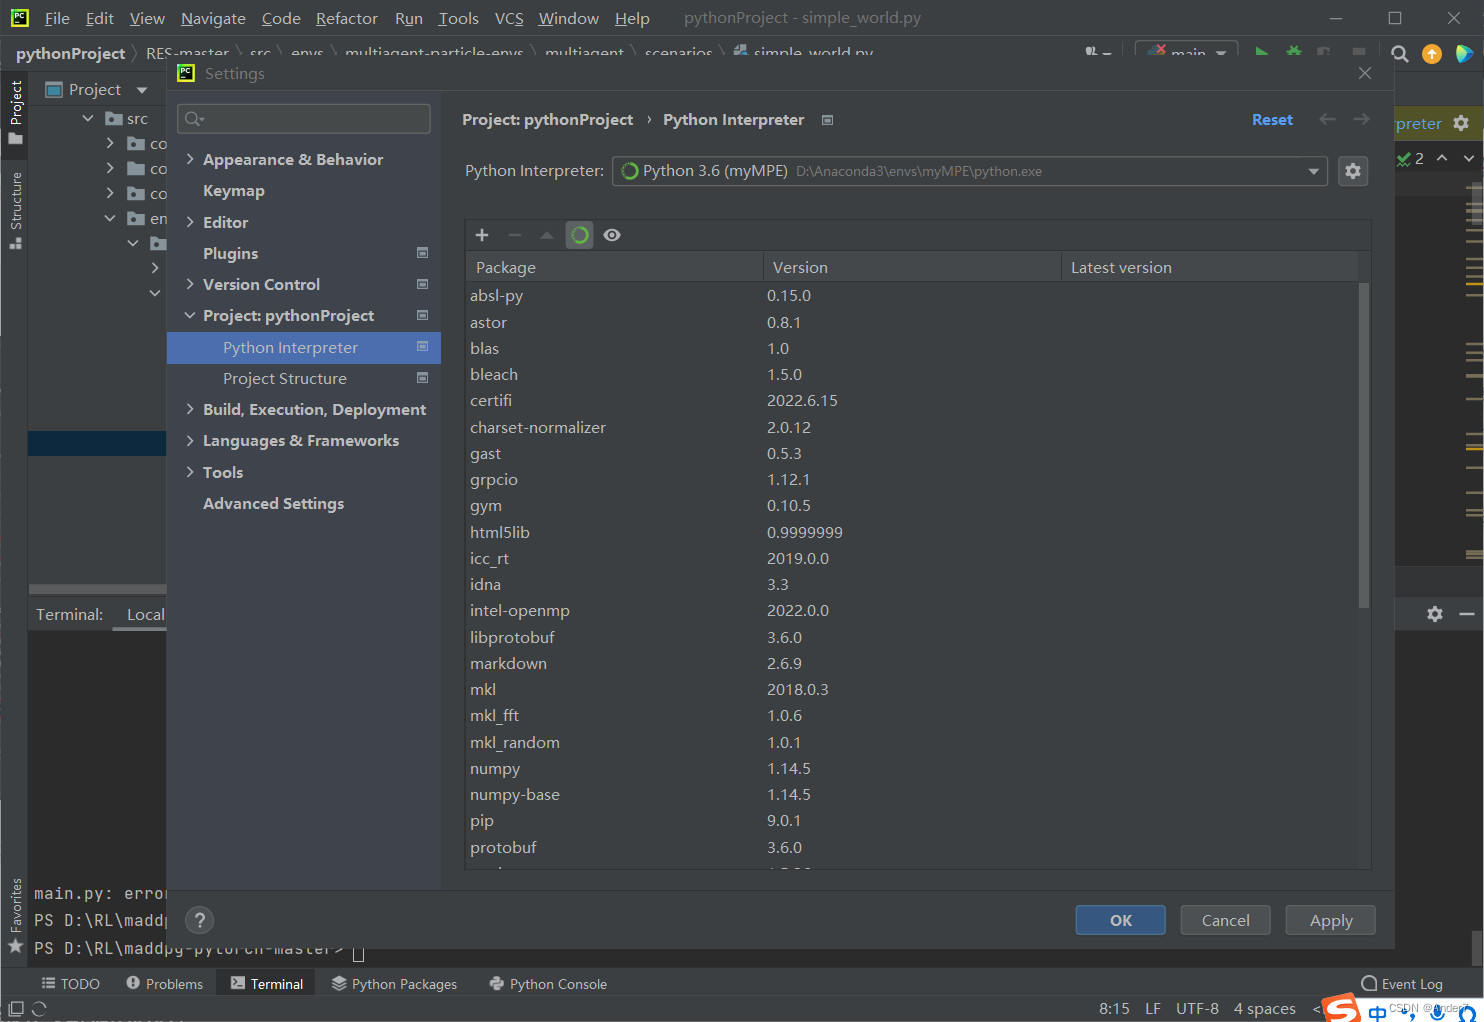Open the VCS menu
Viewport: 1484px width, 1022px height.
pyautogui.click(x=509, y=18)
